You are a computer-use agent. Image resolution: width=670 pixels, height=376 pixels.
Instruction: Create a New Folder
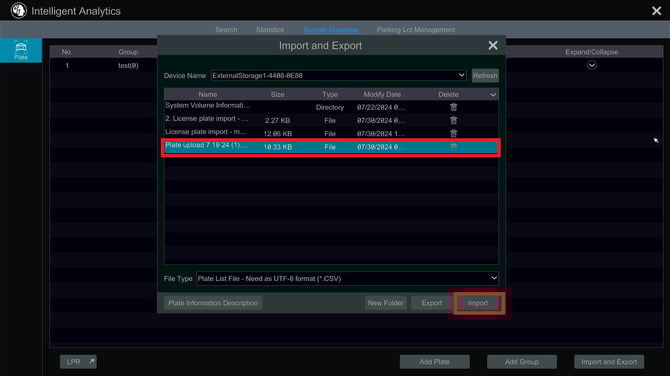tap(385, 303)
